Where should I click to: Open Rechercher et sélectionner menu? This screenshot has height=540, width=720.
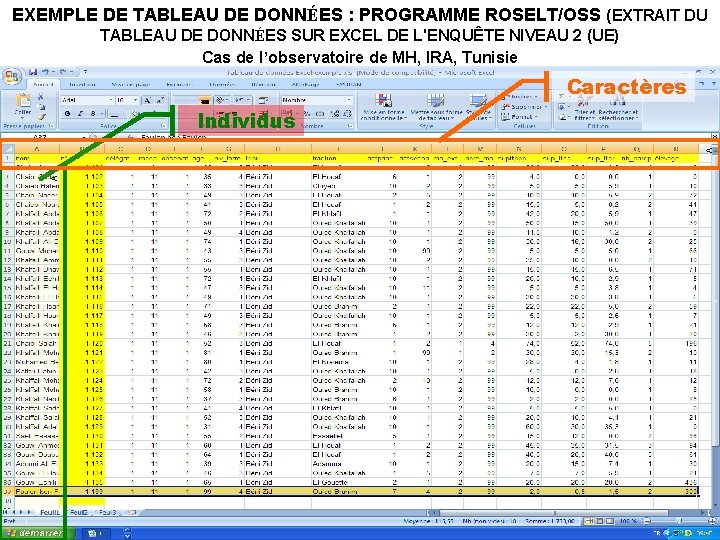618,108
